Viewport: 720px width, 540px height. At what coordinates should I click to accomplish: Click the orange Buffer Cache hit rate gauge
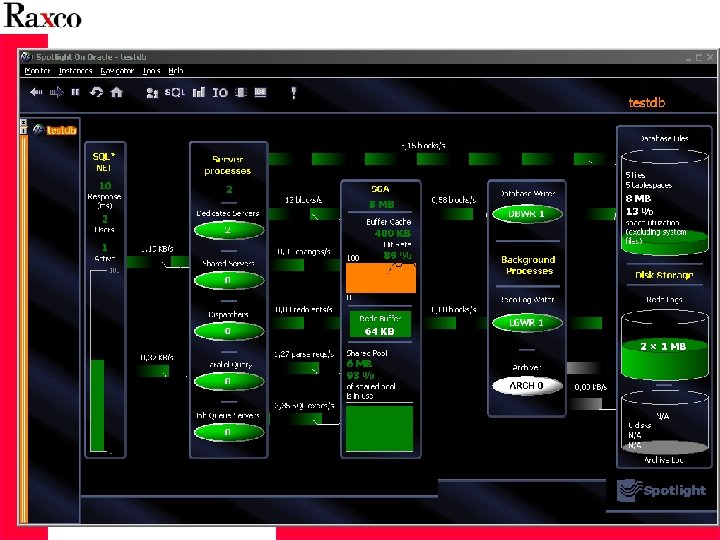click(381, 278)
